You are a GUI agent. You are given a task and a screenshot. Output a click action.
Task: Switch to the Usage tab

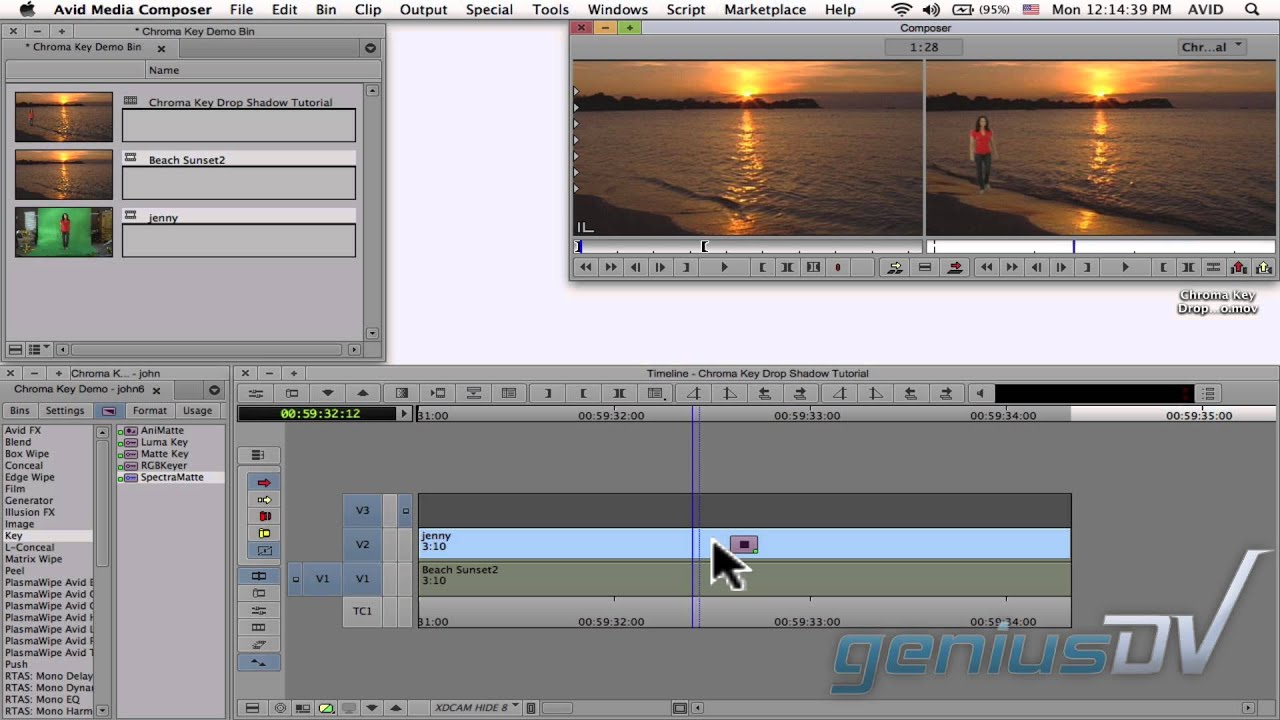pyautogui.click(x=197, y=410)
